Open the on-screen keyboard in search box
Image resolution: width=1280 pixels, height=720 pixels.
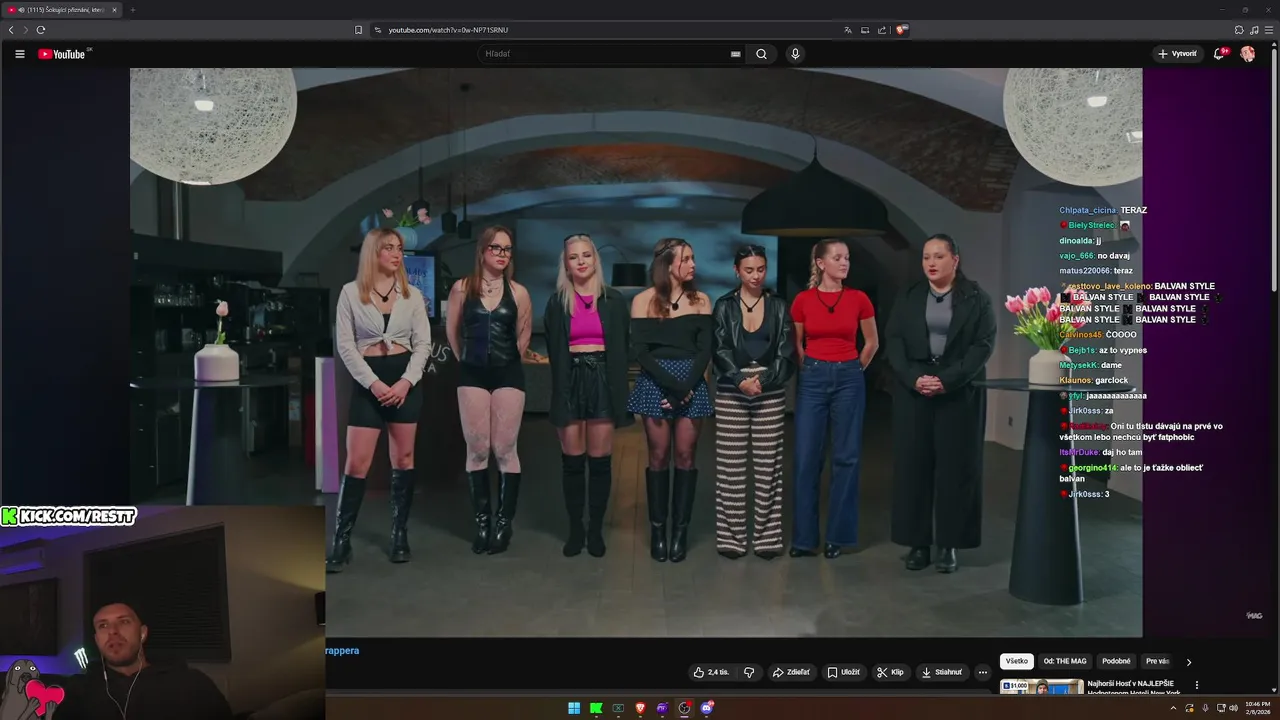click(x=736, y=54)
